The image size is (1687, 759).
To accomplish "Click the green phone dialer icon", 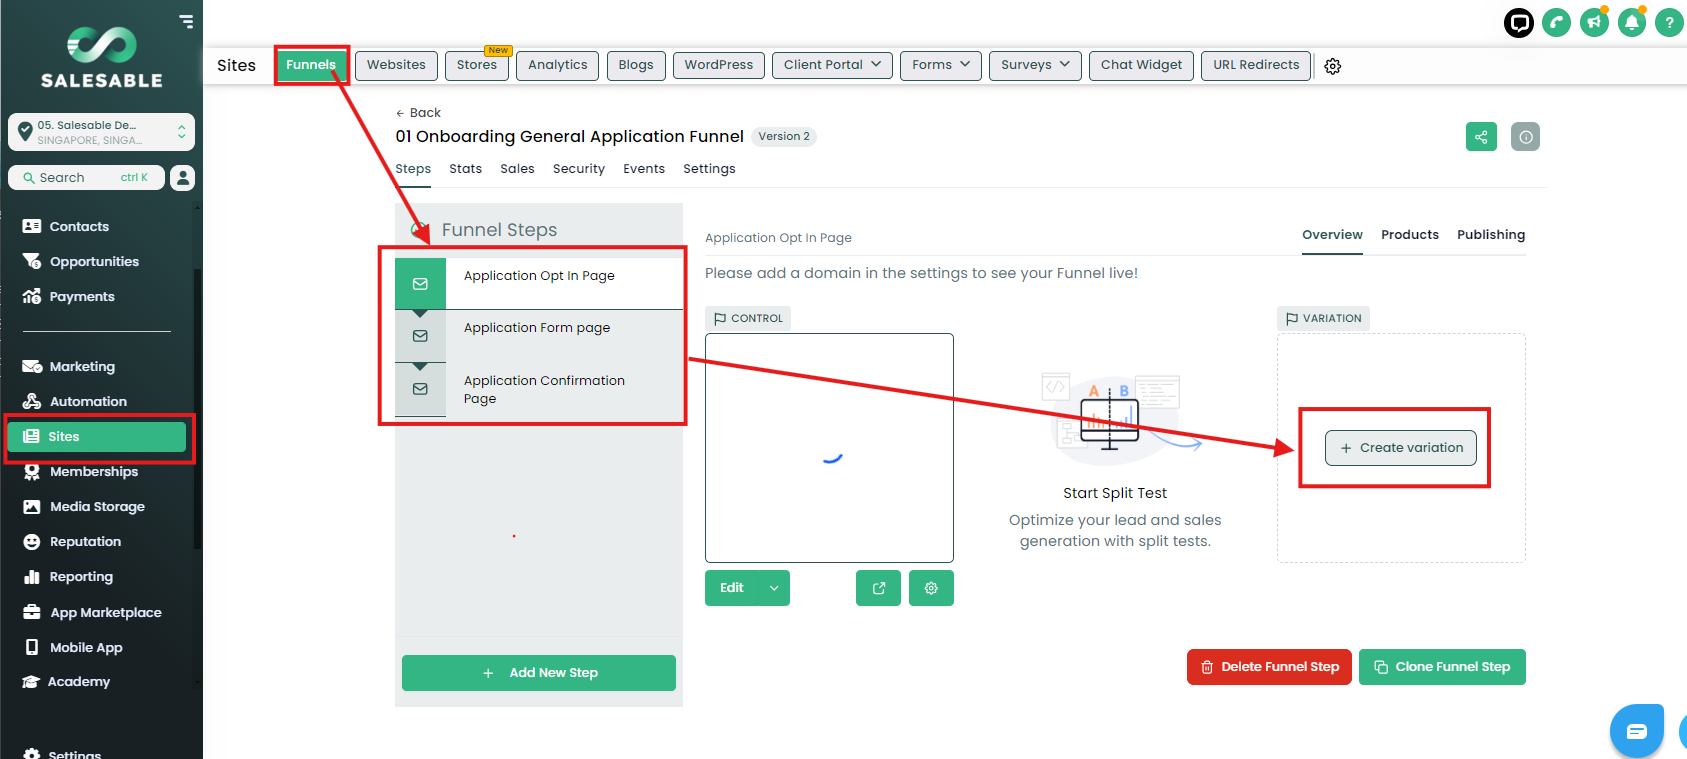I will (1556, 22).
